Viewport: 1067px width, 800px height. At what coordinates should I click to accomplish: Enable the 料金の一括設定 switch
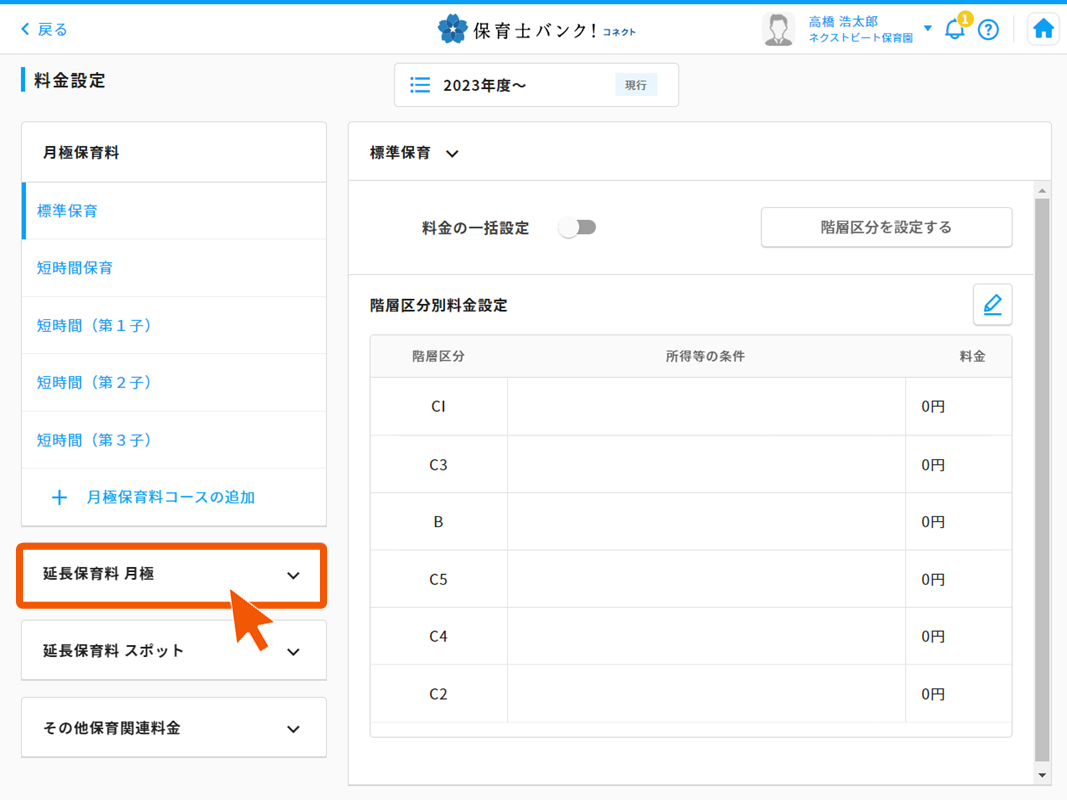point(577,227)
